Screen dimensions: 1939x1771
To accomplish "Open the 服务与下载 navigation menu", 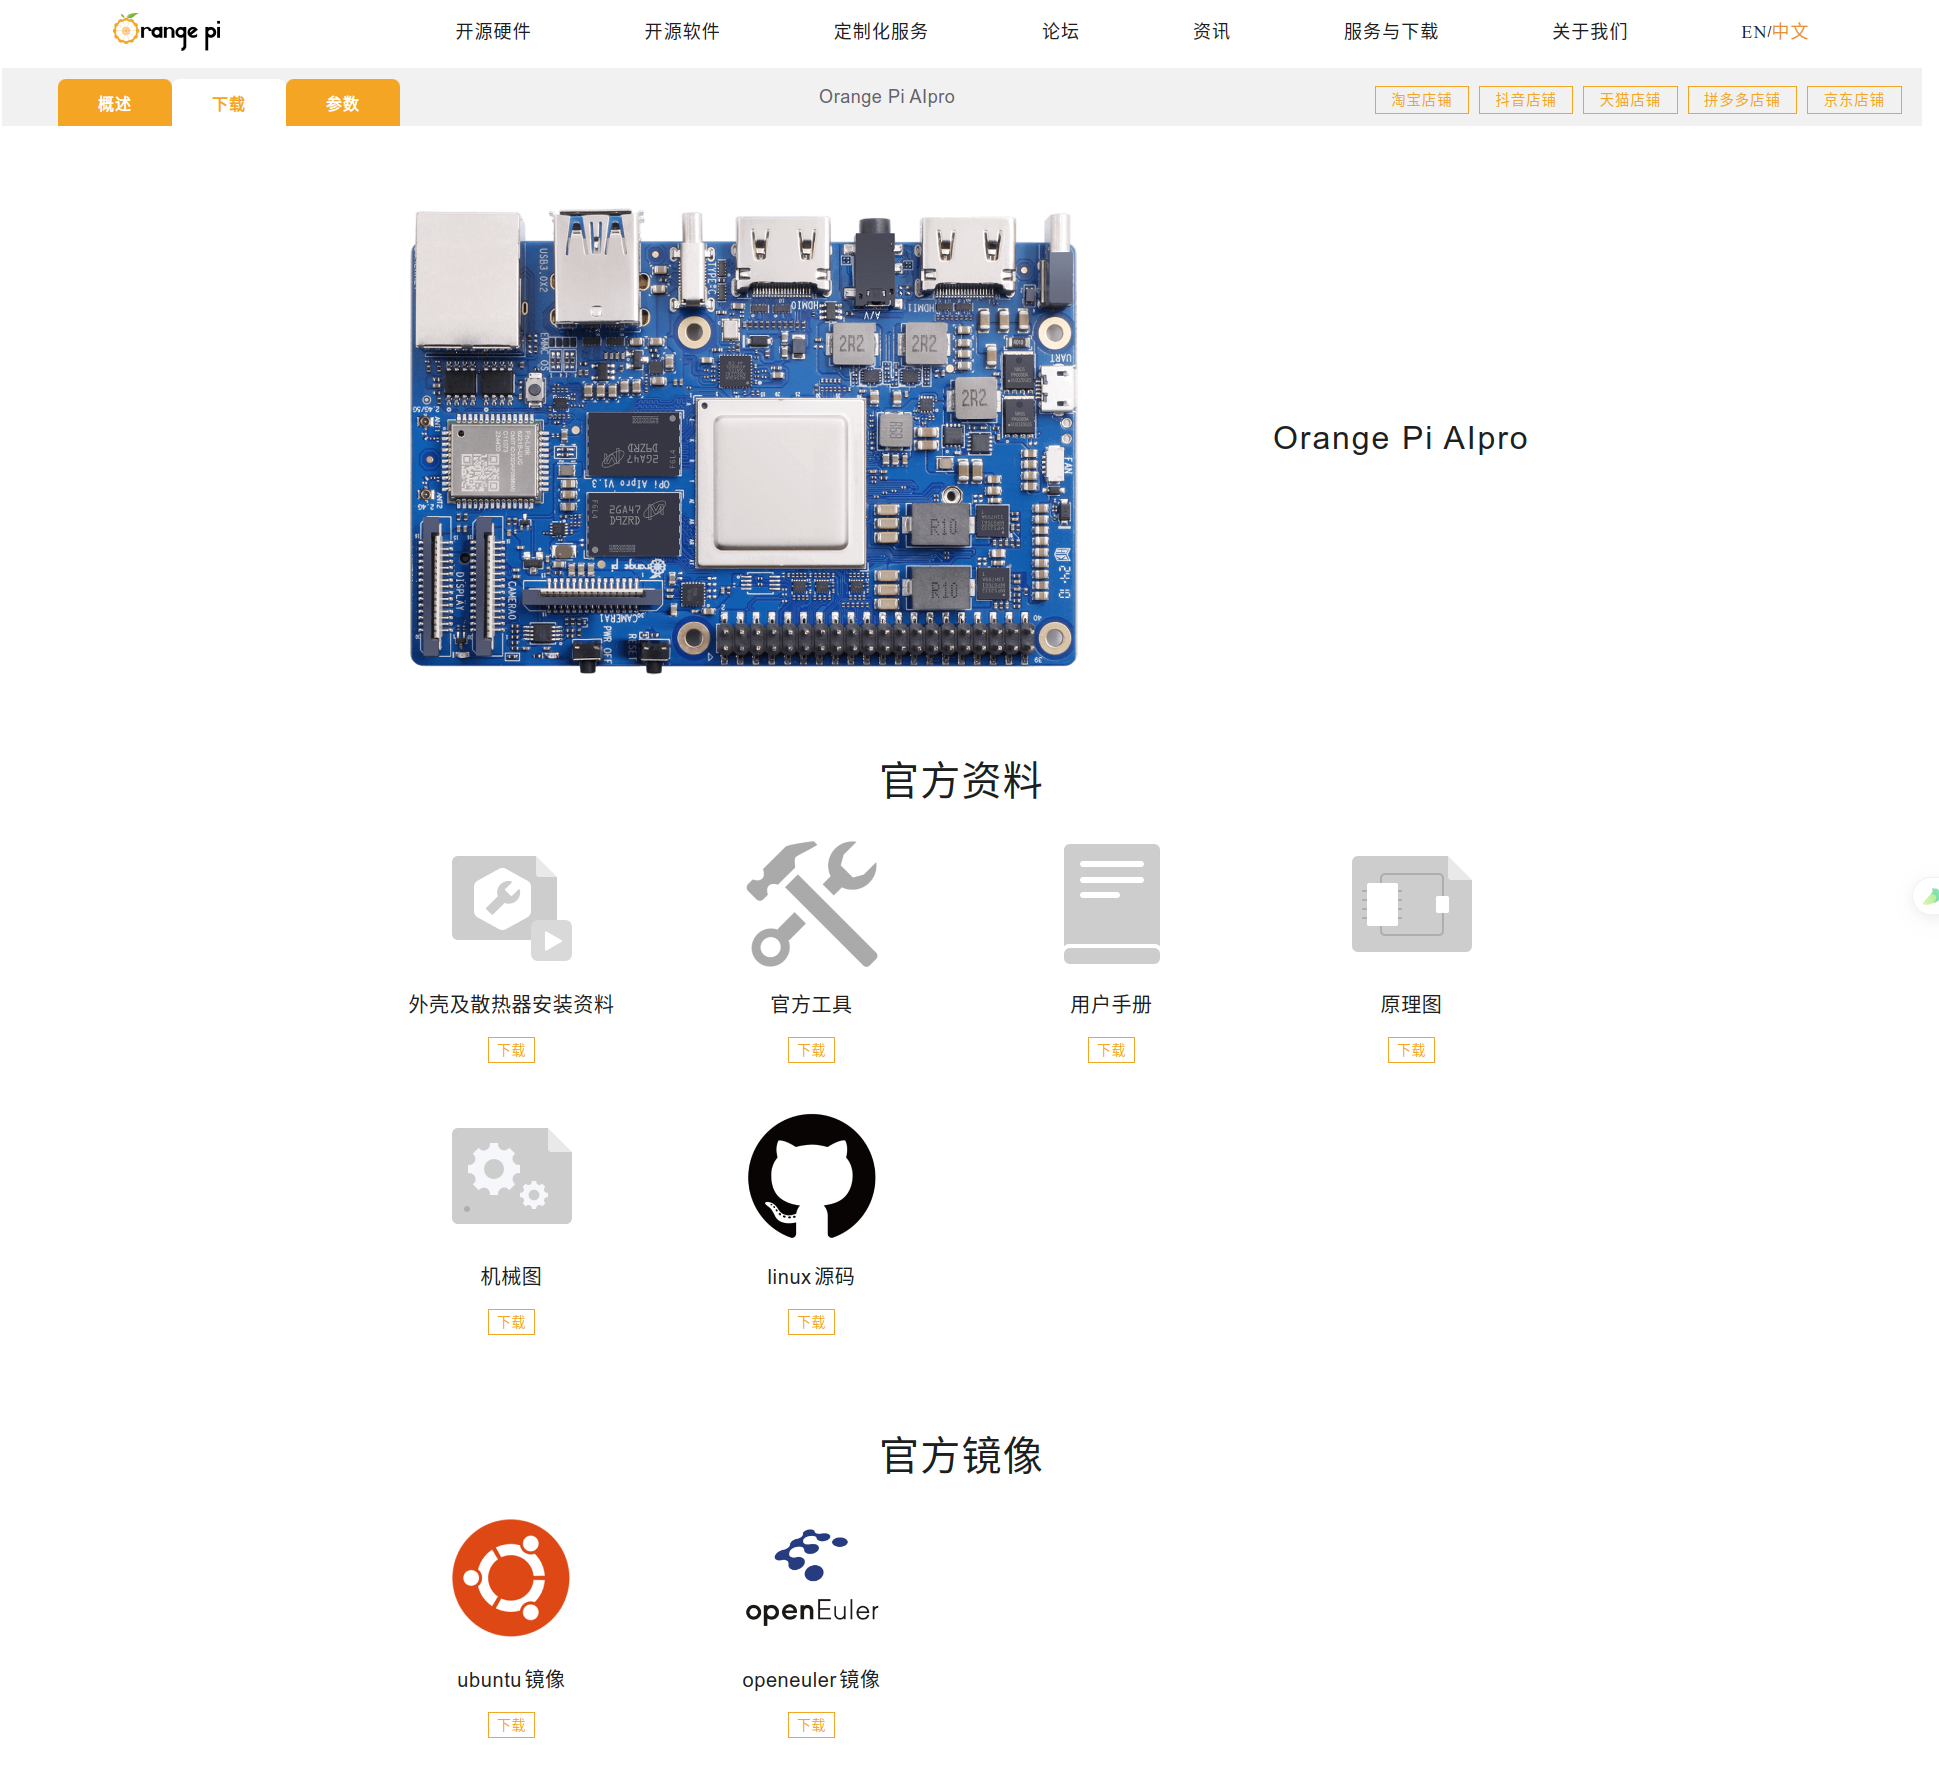I will tap(1390, 31).
